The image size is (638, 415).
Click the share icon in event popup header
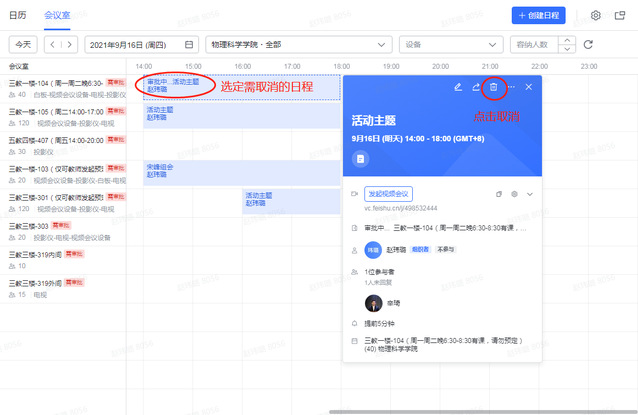pos(476,88)
